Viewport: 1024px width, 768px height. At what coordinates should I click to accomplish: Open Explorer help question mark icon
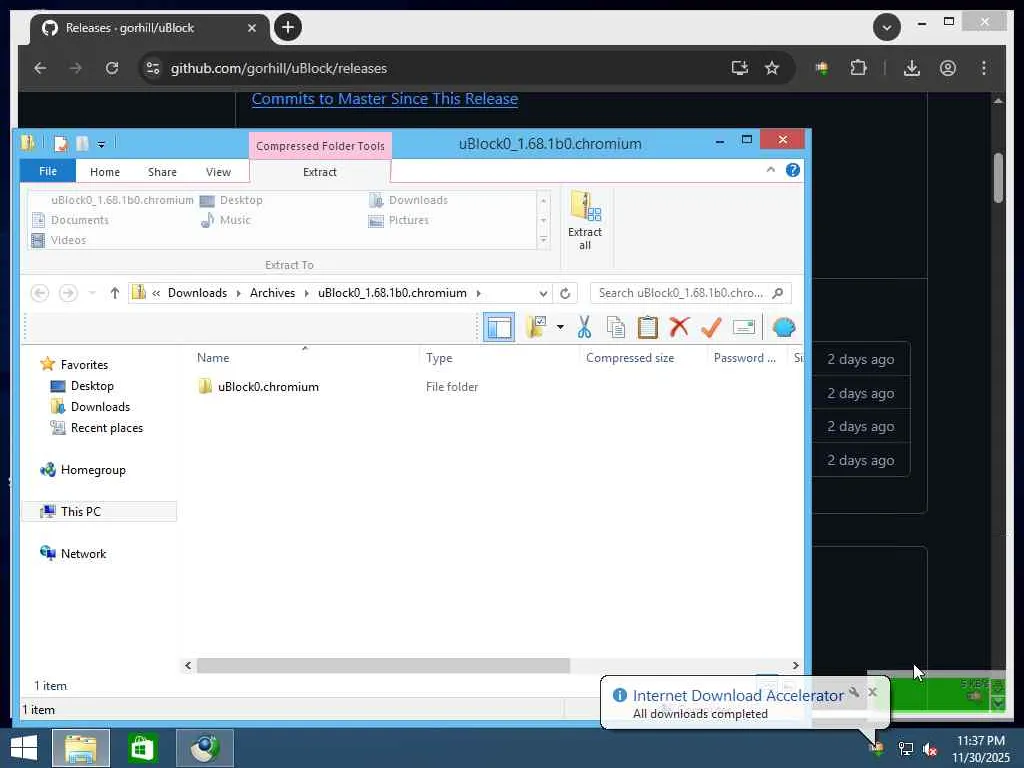click(x=793, y=170)
